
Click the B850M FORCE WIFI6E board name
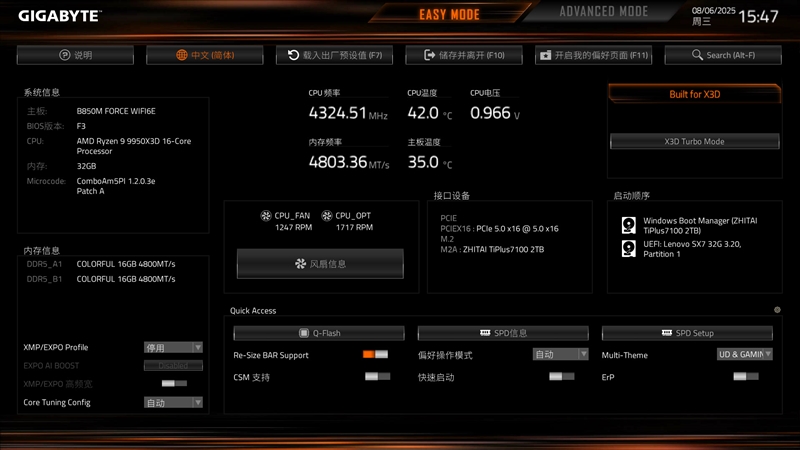[x=116, y=111]
